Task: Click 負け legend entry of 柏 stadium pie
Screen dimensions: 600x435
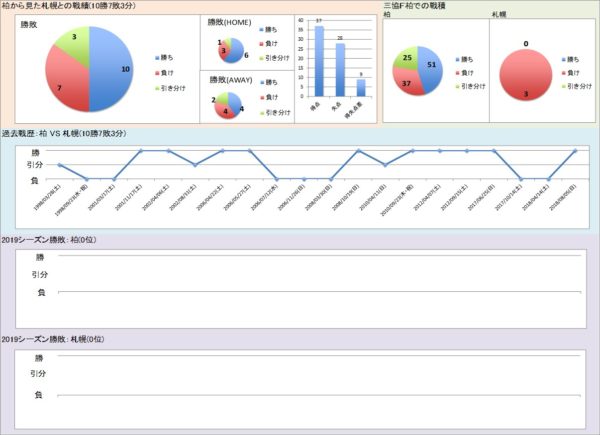Action: [x=465, y=73]
